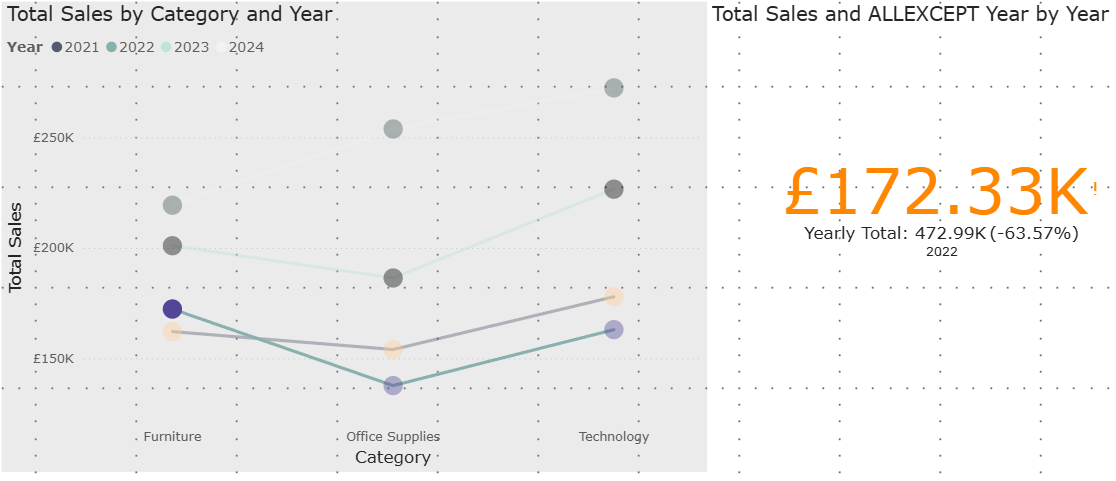Select the peach Furniture data marker

[172, 331]
